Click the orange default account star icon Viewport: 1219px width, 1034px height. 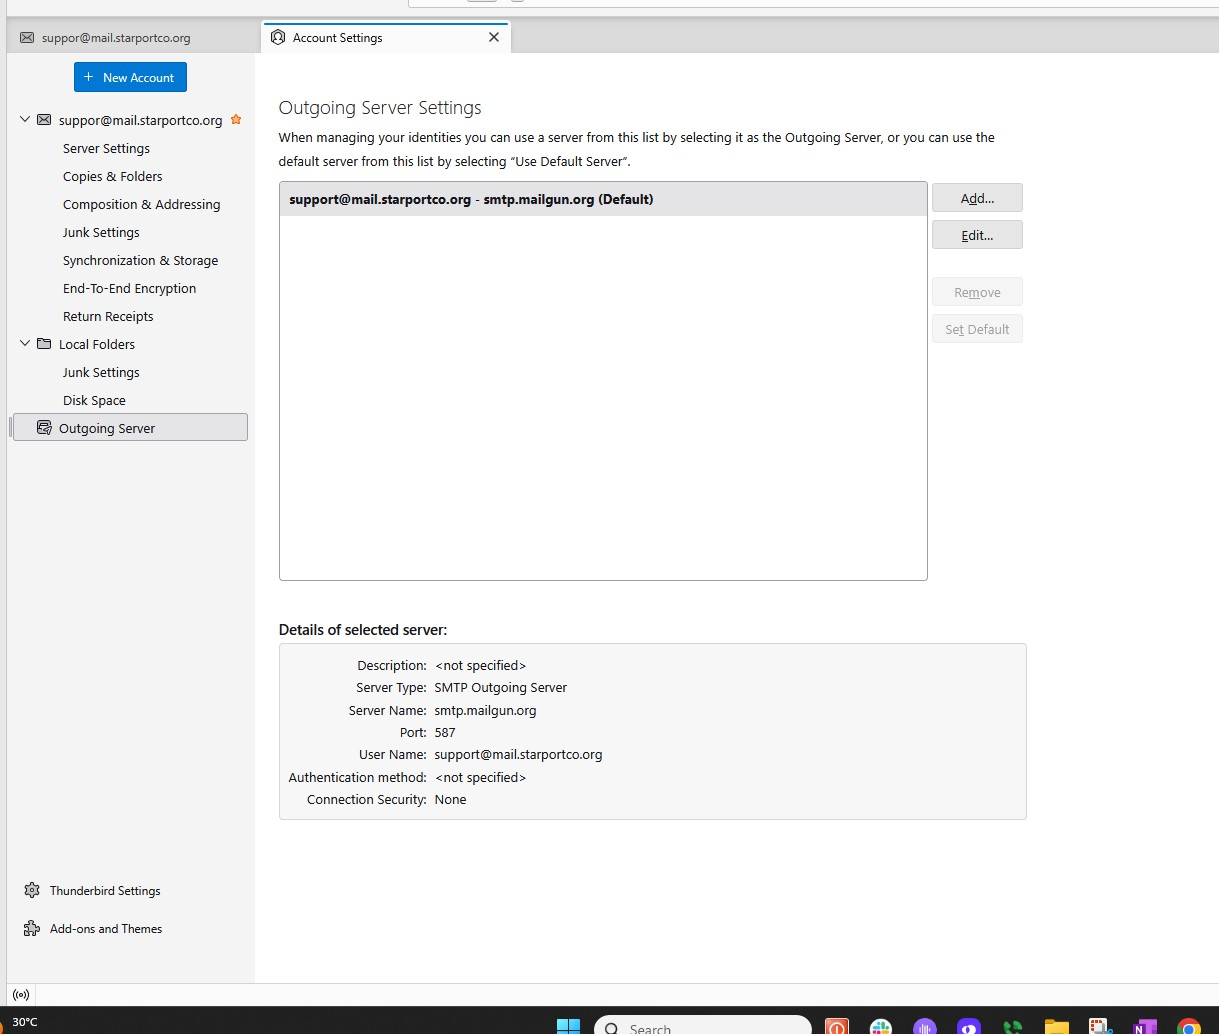(x=236, y=119)
